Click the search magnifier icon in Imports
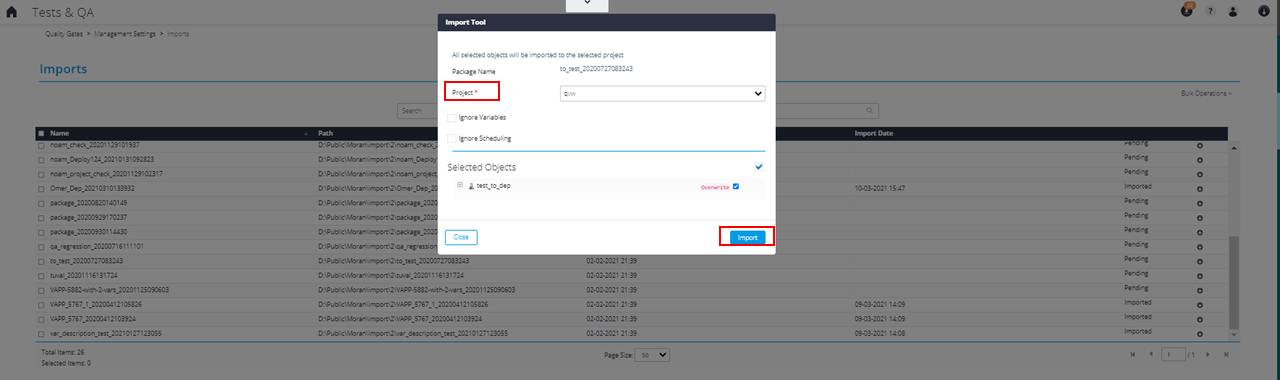The height and width of the screenshot is (380, 1280). point(869,110)
